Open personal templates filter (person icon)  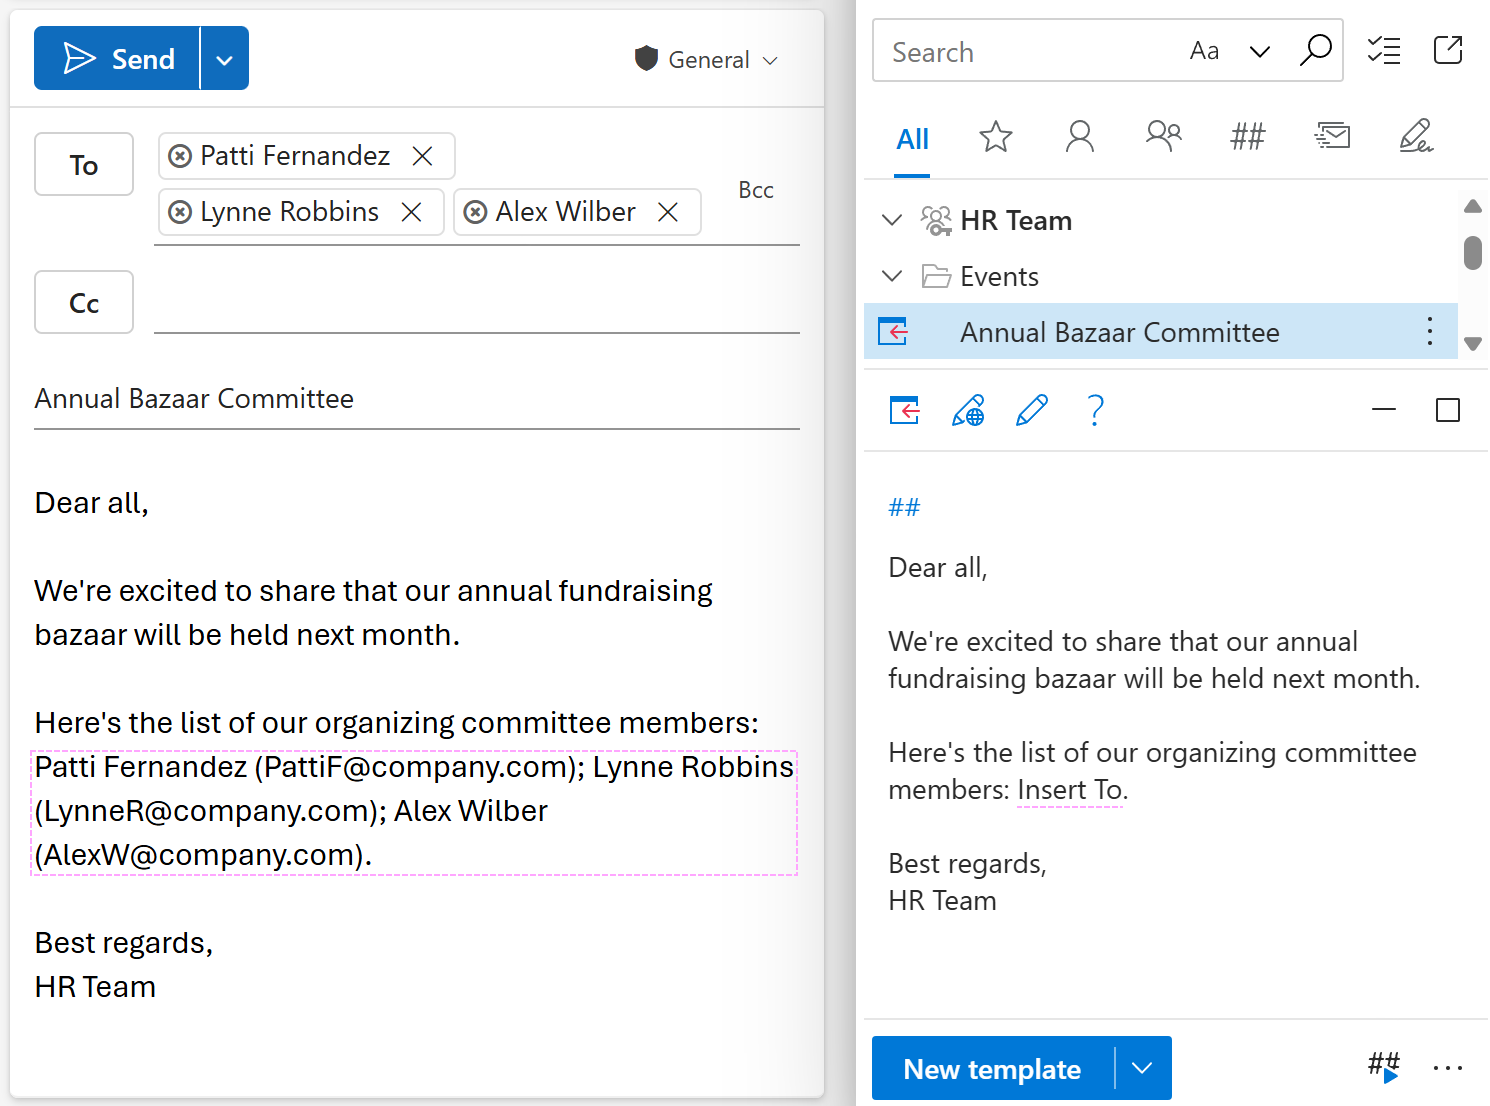(x=1079, y=137)
